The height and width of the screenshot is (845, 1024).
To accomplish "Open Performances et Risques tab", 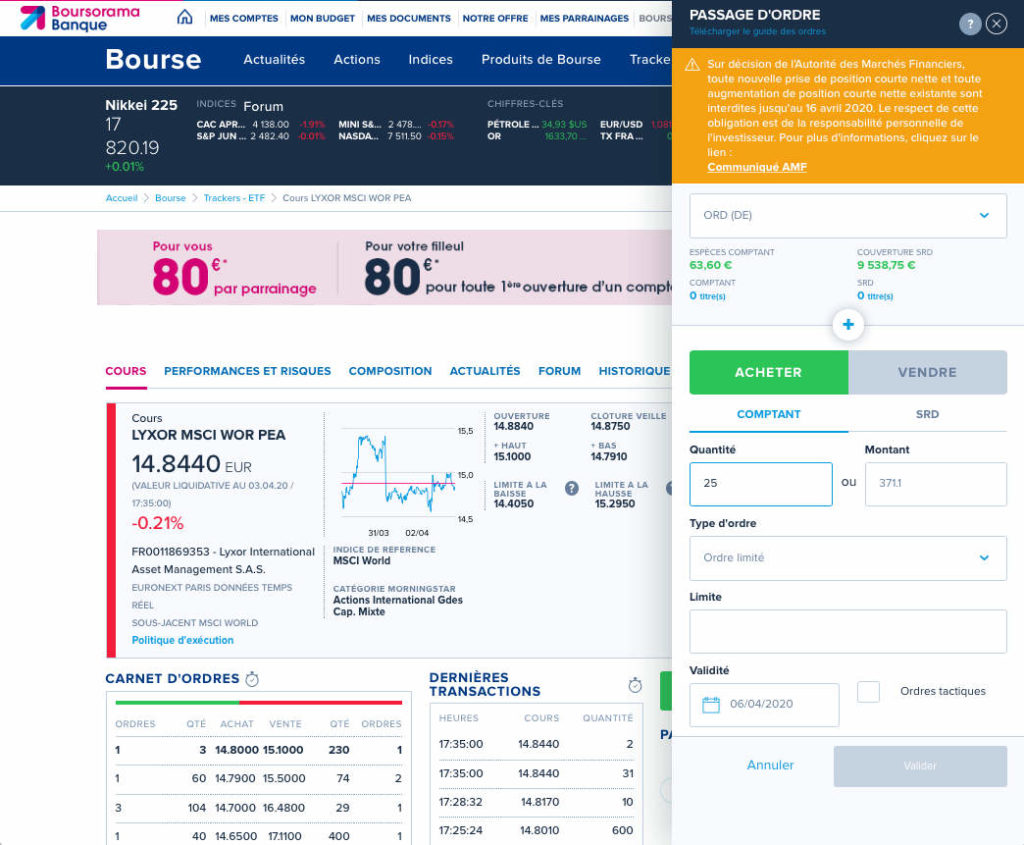I will [x=248, y=371].
